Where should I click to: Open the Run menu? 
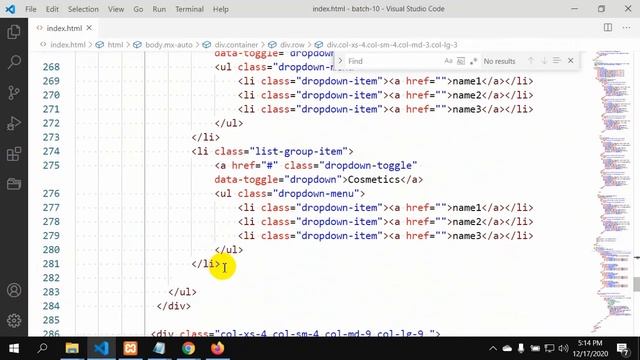[x=159, y=9]
